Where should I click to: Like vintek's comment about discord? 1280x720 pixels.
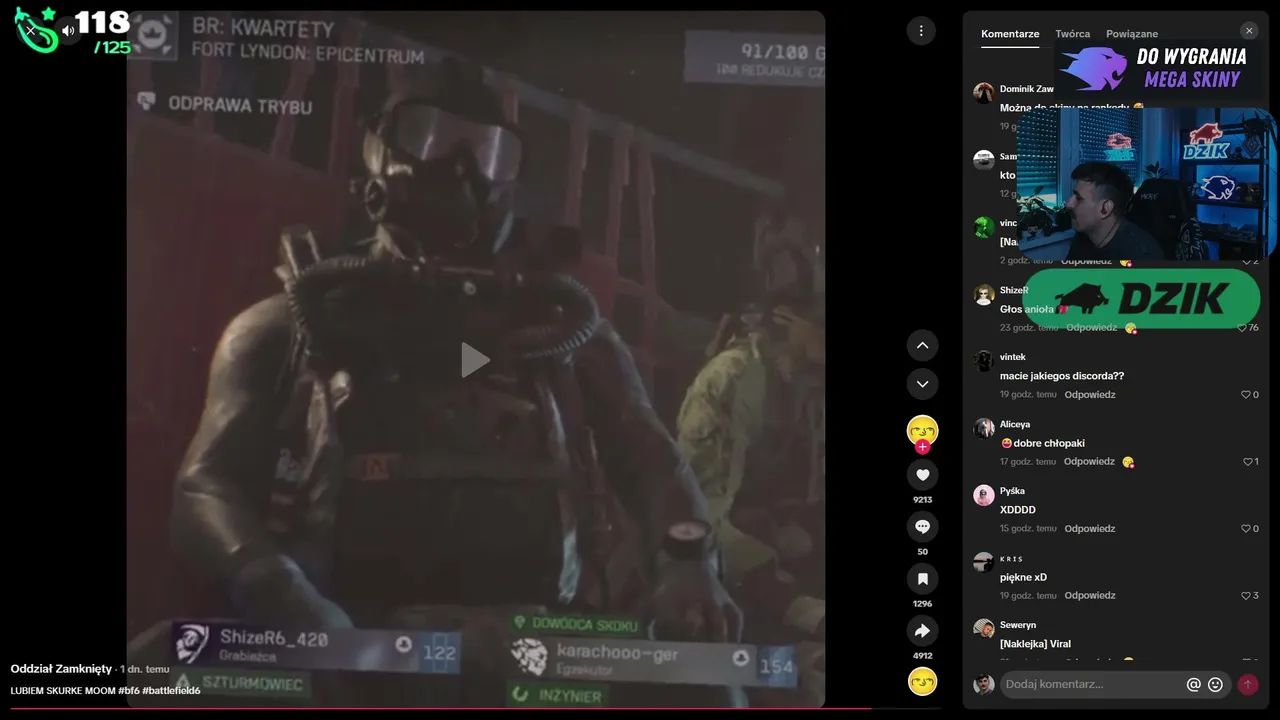click(x=1245, y=395)
